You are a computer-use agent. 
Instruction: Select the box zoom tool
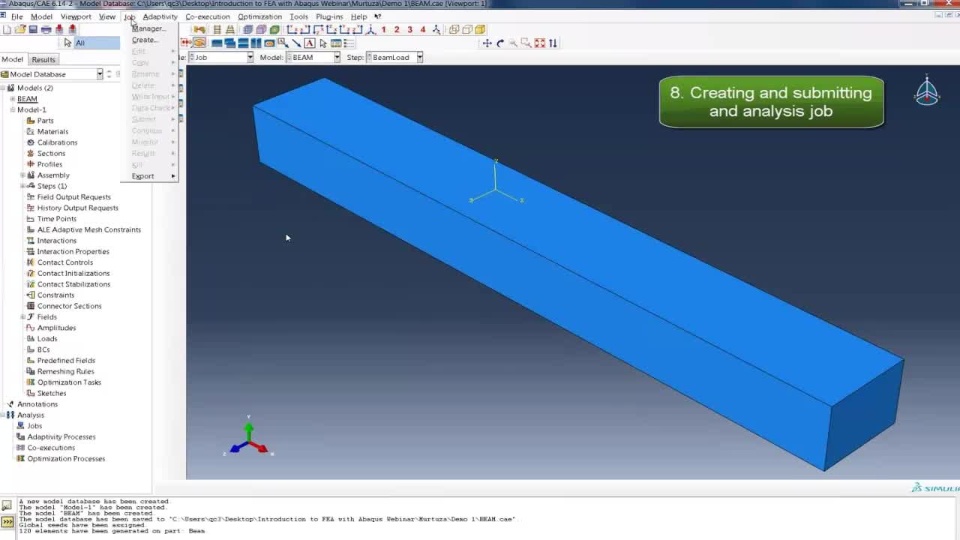(526, 43)
